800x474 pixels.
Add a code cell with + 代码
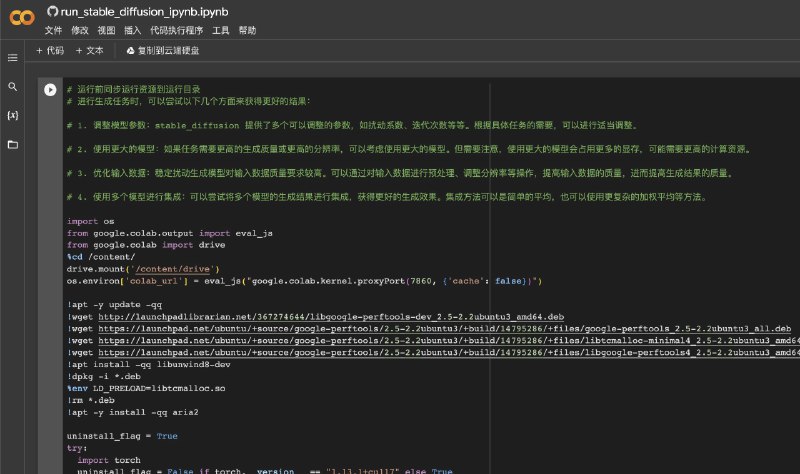(x=50, y=51)
